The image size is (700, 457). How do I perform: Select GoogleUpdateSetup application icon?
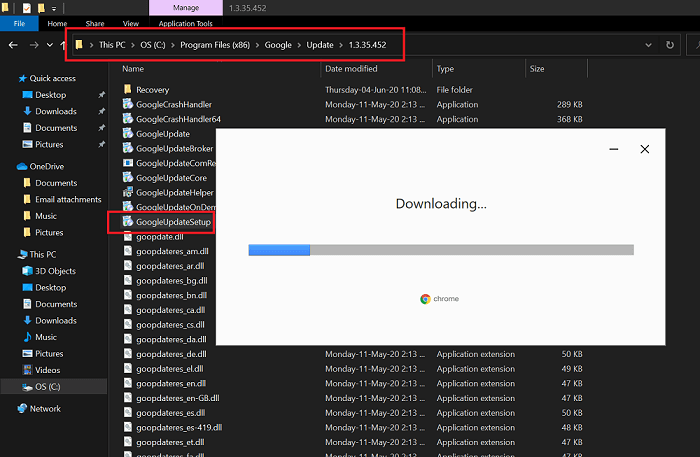(128, 221)
